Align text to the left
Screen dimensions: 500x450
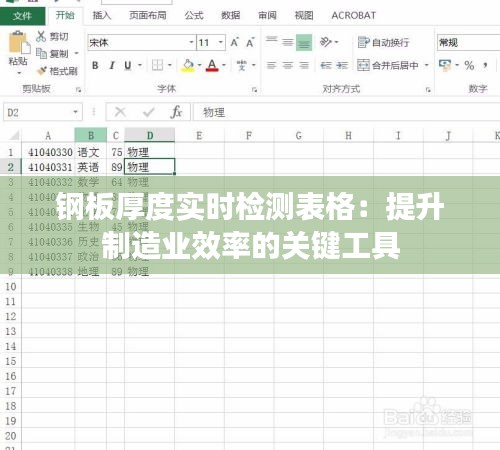click(x=271, y=65)
